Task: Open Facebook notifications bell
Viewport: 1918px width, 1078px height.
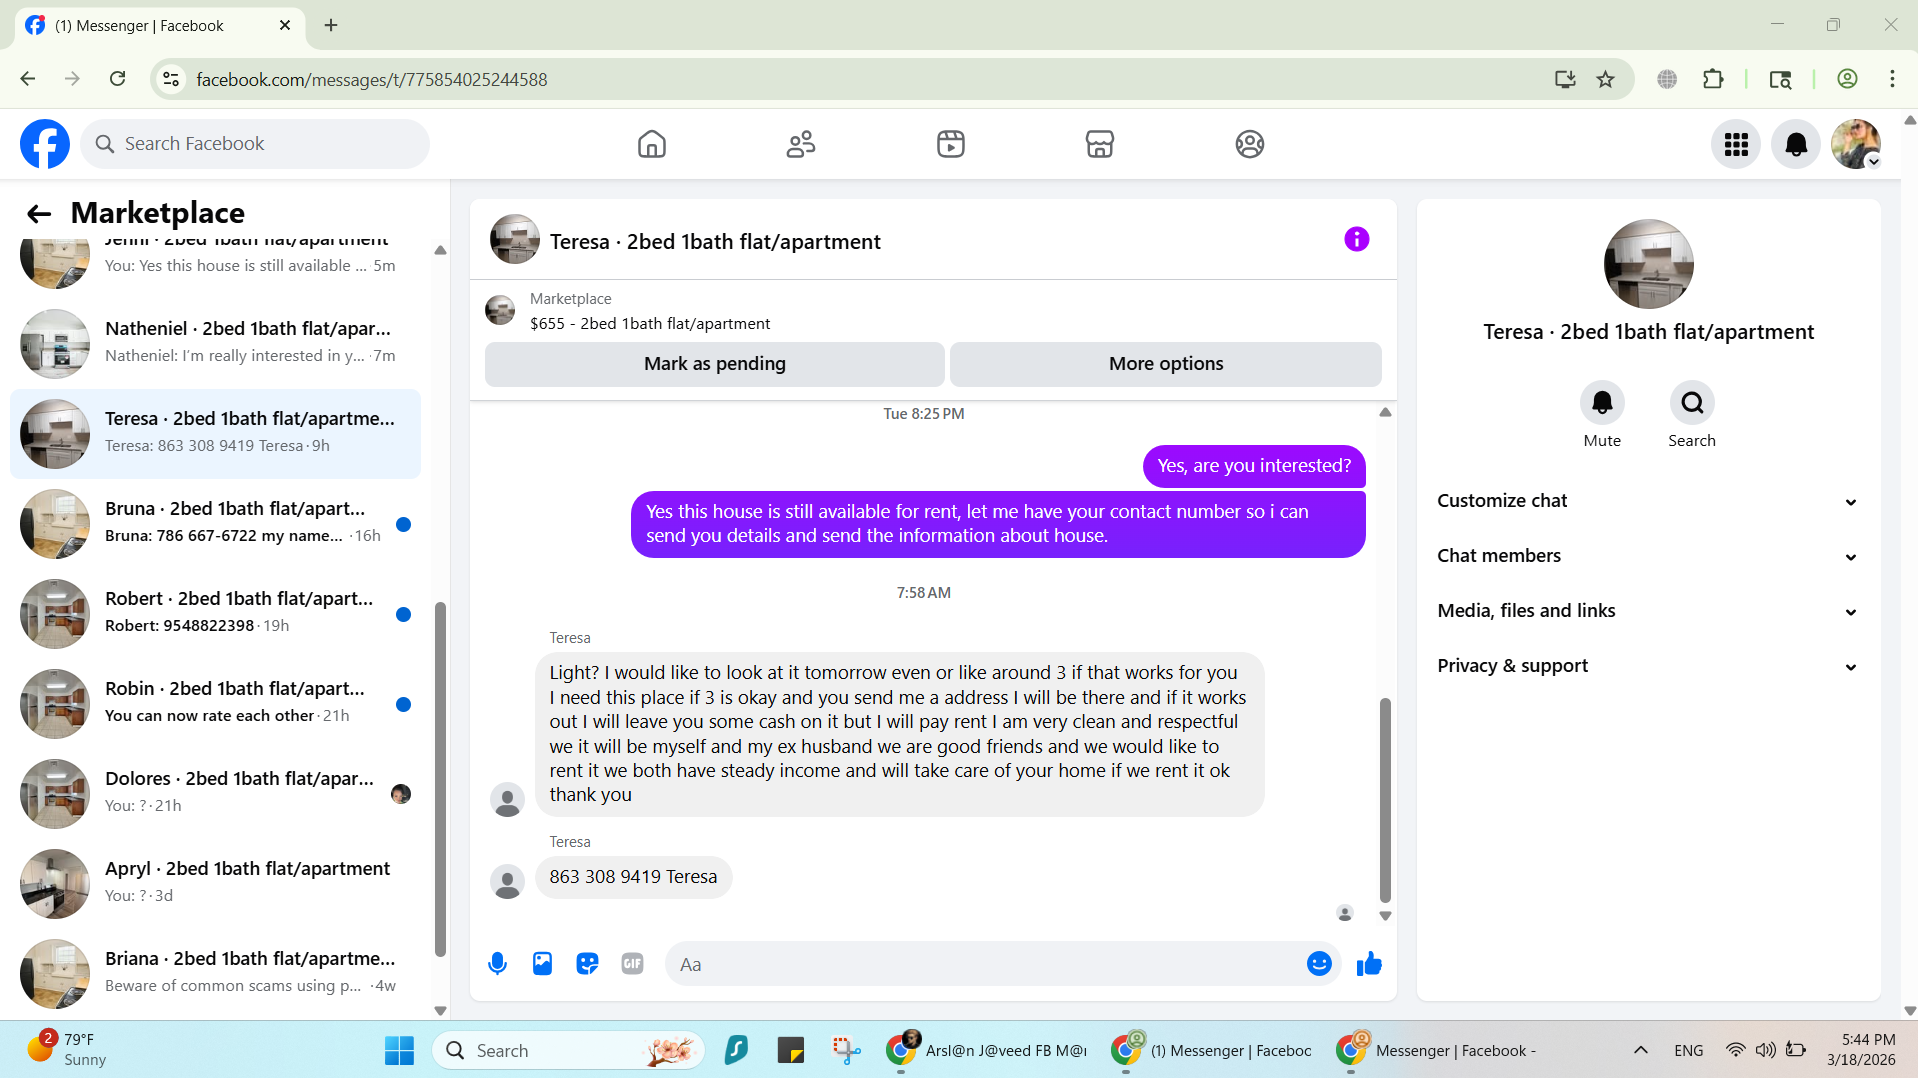Action: [x=1796, y=145]
